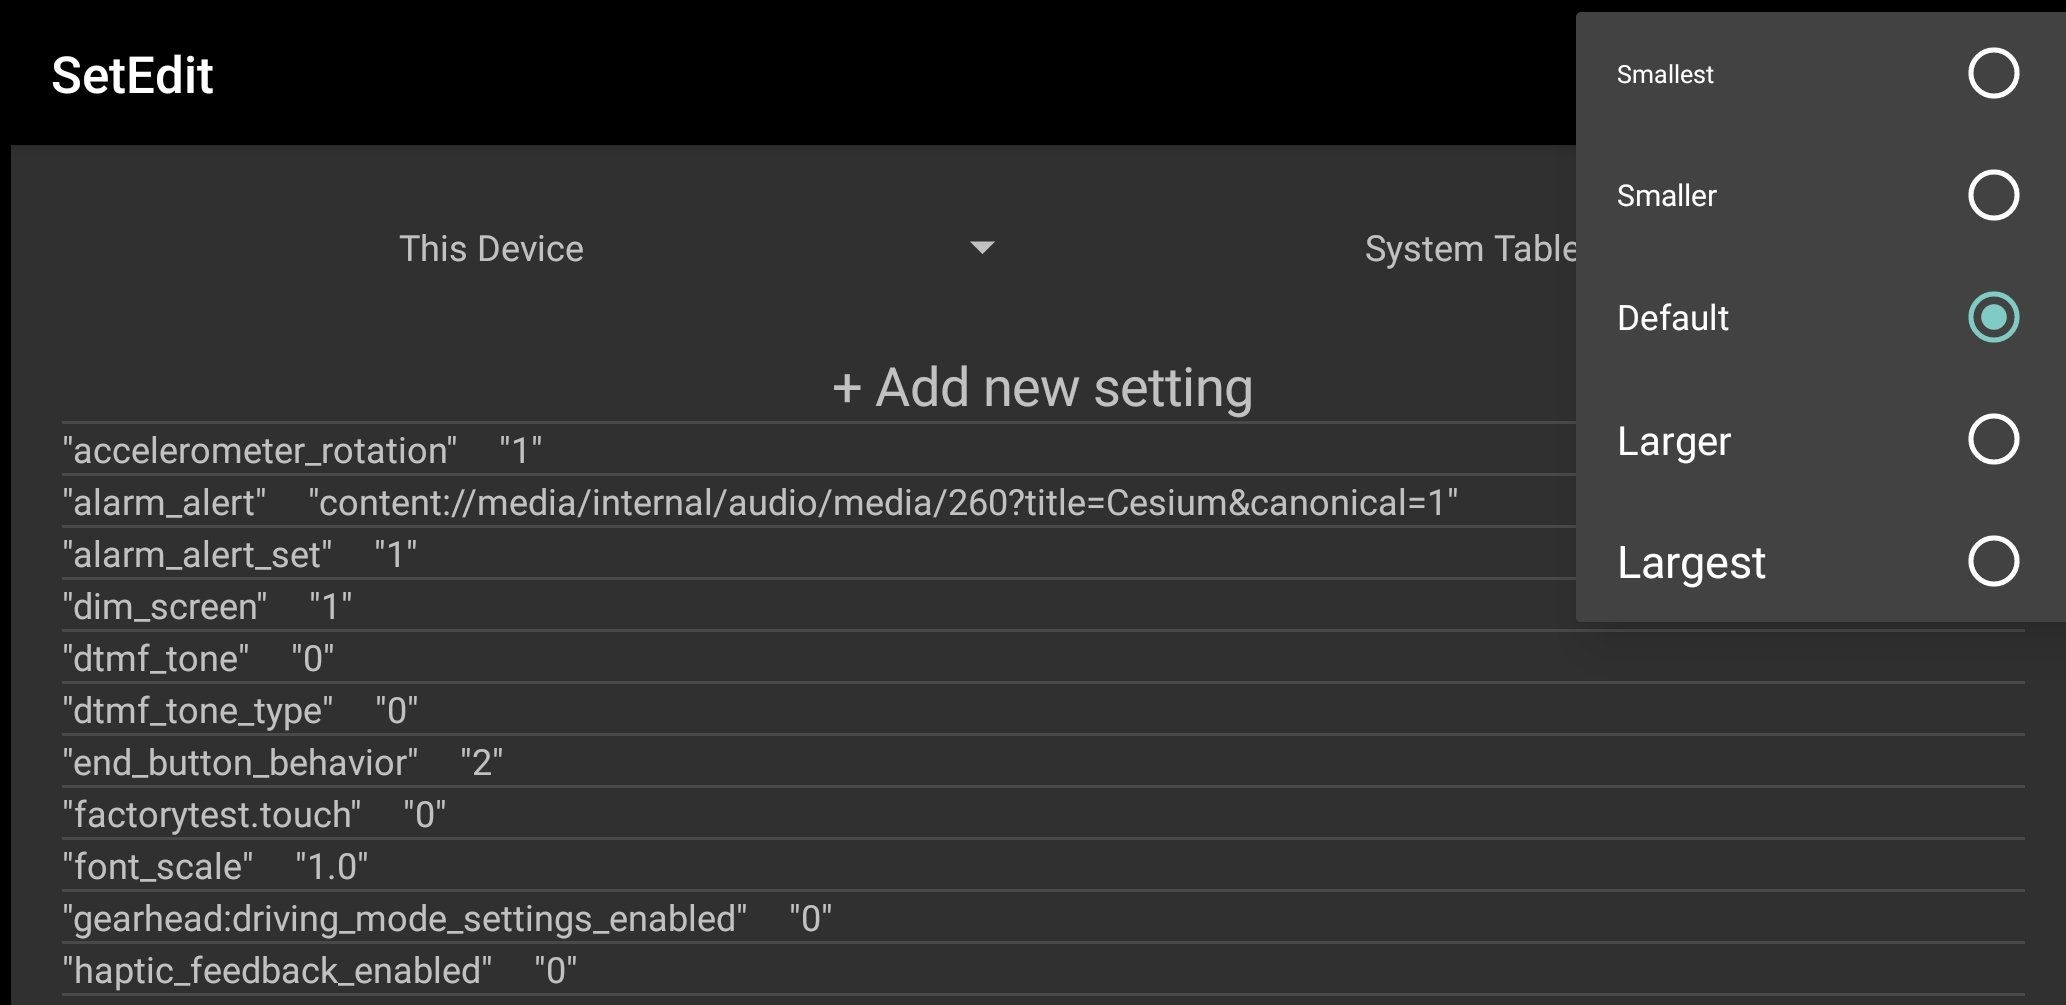This screenshot has height=1005, width=2066.
Task: Select the Smaller radio button
Action: click(1993, 195)
